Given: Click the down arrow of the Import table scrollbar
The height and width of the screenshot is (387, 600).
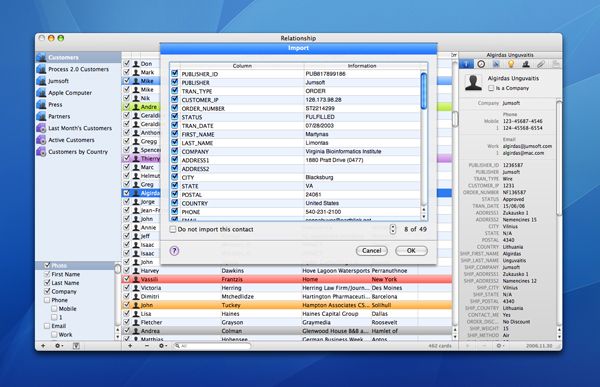Looking at the screenshot, I should tap(424, 217).
